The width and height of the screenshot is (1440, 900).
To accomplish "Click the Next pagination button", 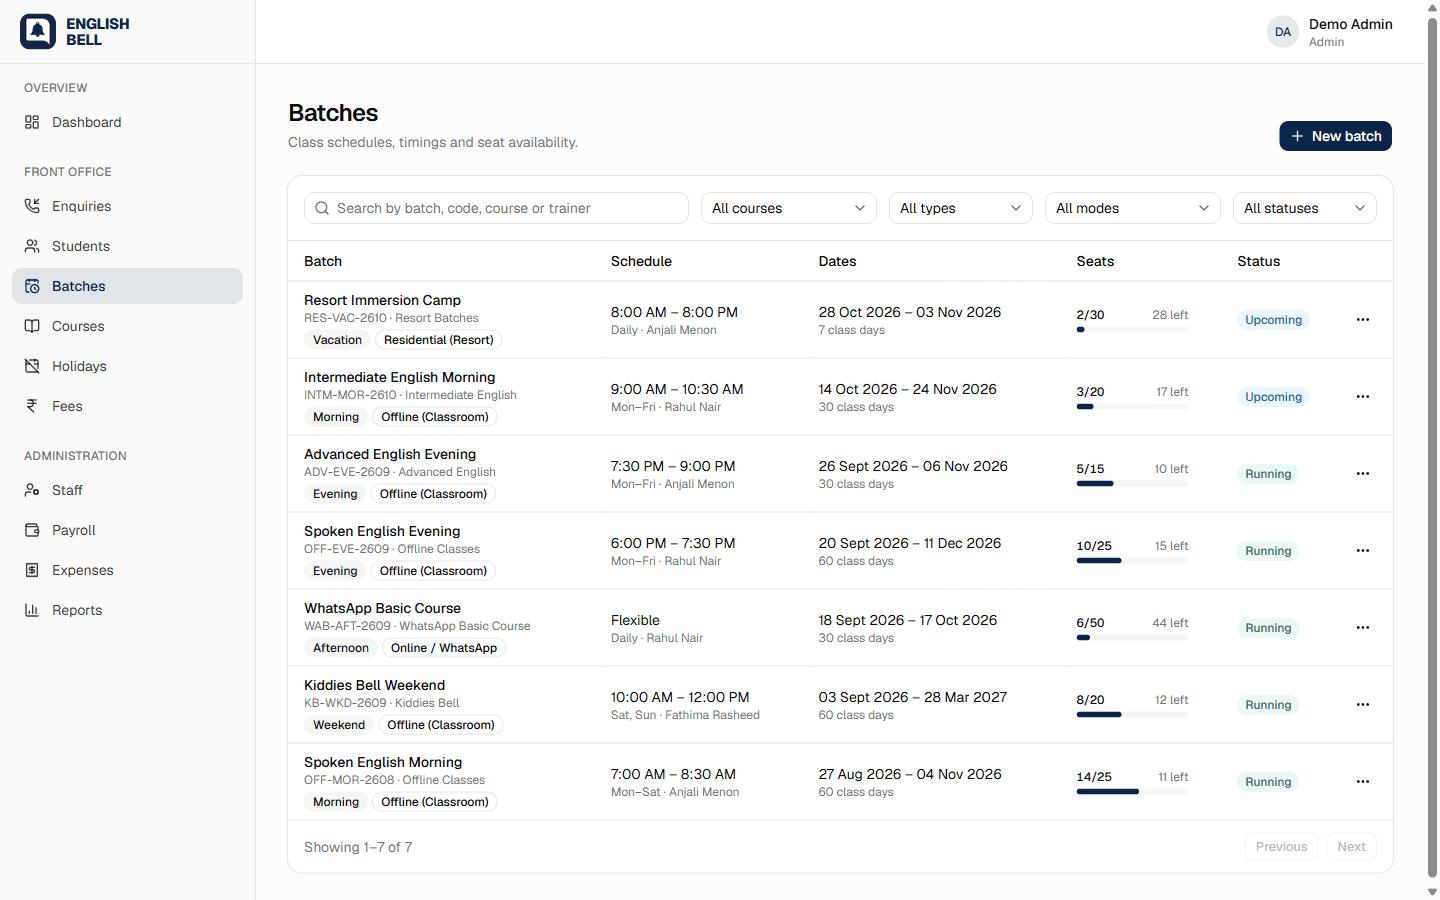I will pyautogui.click(x=1352, y=847).
